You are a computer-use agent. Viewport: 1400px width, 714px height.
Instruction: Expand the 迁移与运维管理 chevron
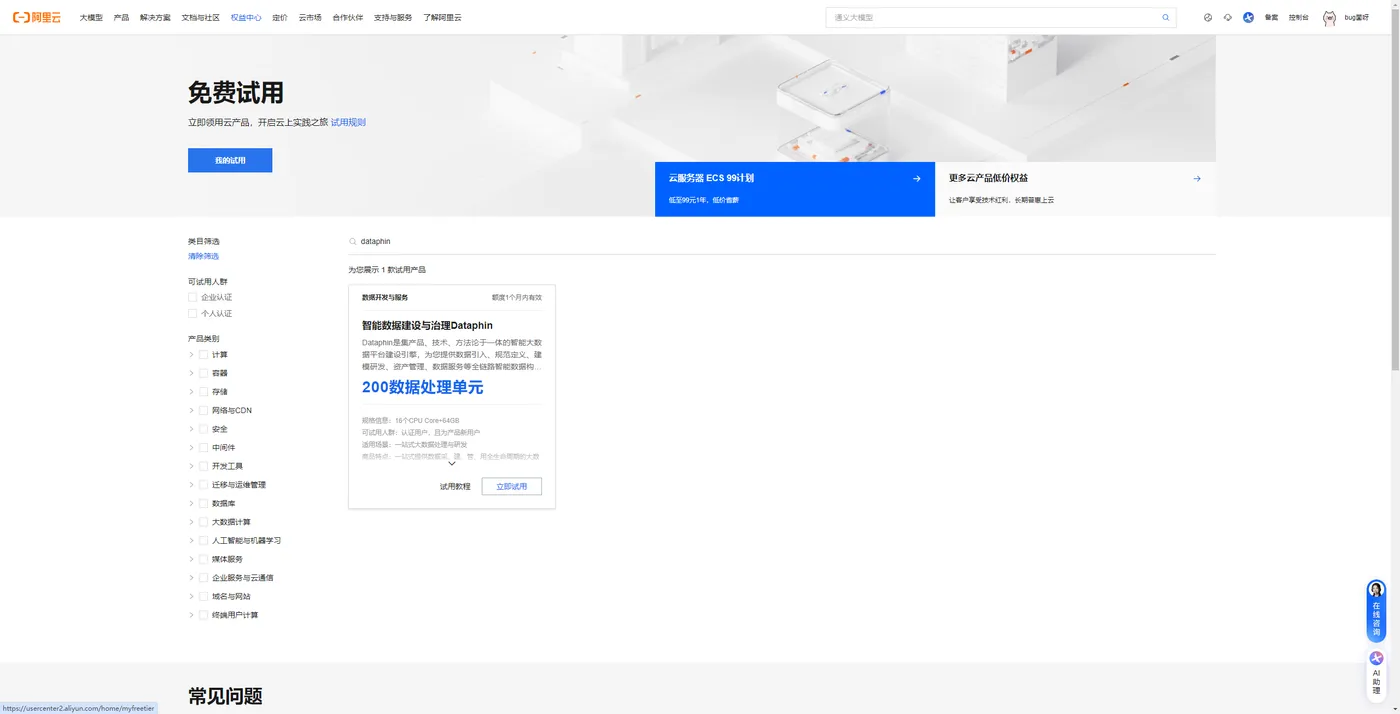point(191,484)
